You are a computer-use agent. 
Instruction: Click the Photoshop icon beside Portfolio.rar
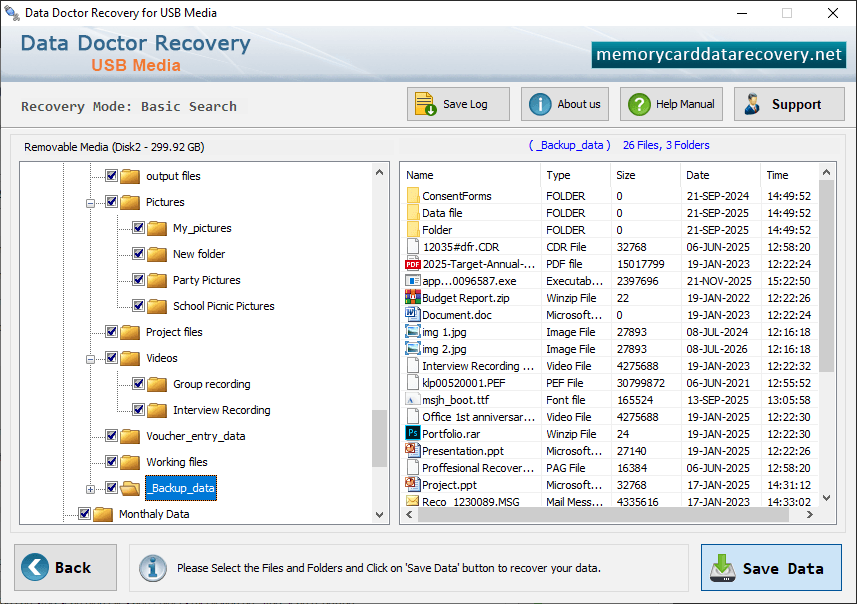click(x=413, y=433)
